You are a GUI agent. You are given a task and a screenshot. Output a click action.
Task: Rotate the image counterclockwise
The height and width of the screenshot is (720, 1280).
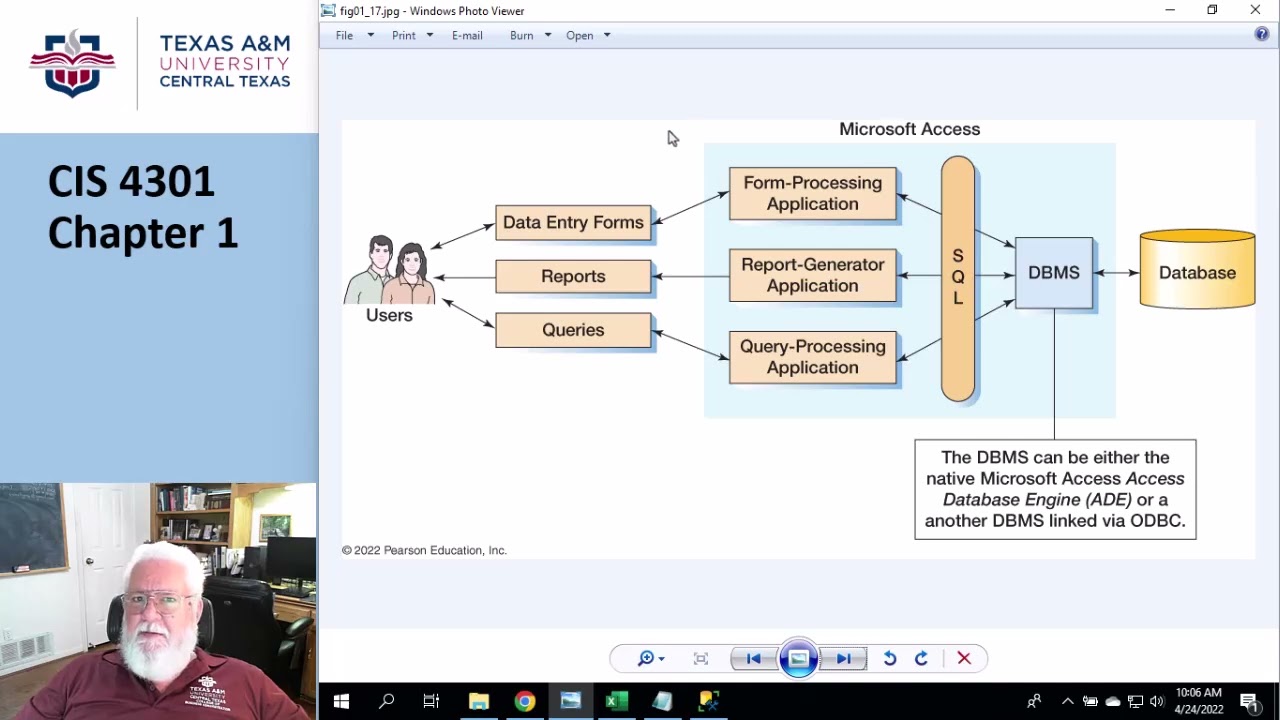(x=889, y=658)
